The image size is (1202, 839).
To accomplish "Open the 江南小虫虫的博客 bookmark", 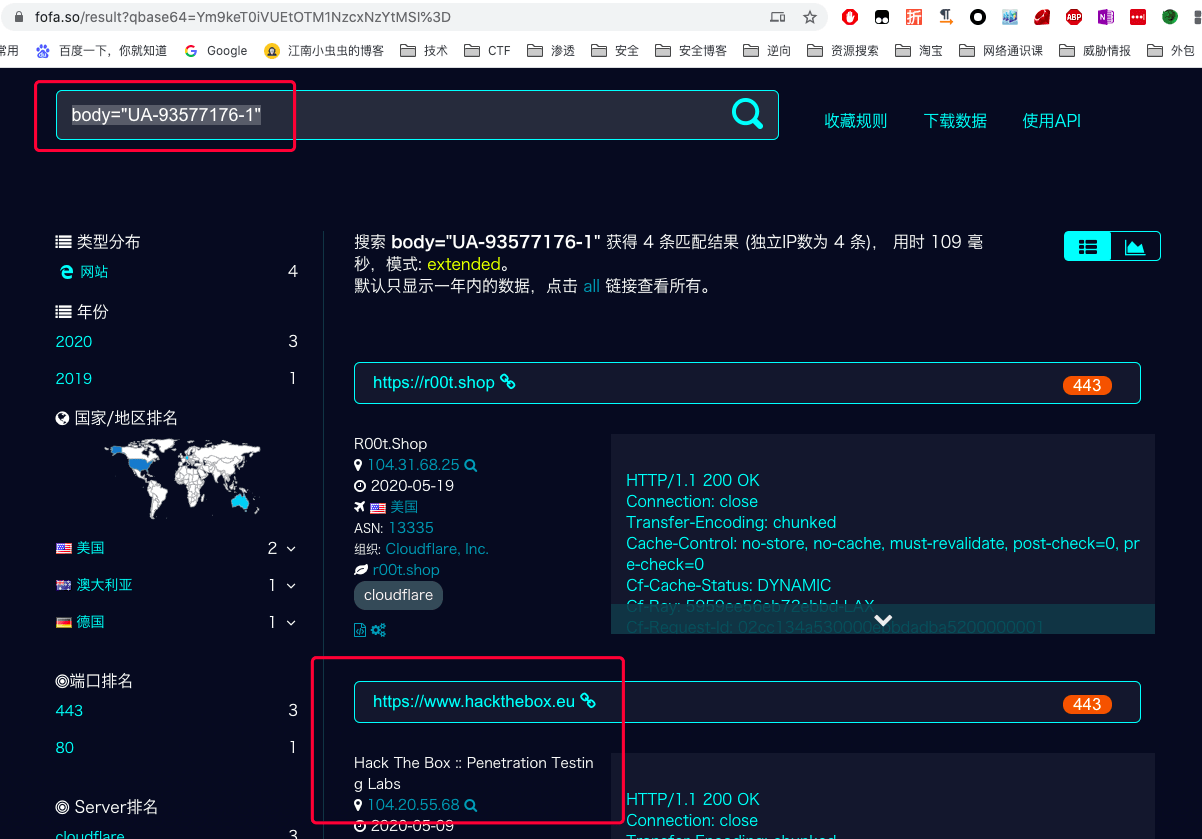I will [x=324, y=51].
